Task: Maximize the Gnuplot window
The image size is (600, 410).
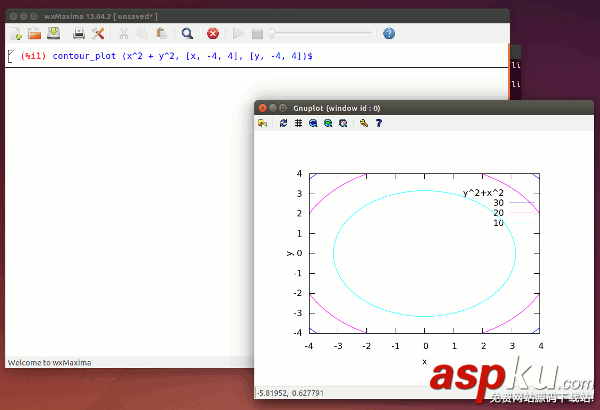Action: [283, 108]
